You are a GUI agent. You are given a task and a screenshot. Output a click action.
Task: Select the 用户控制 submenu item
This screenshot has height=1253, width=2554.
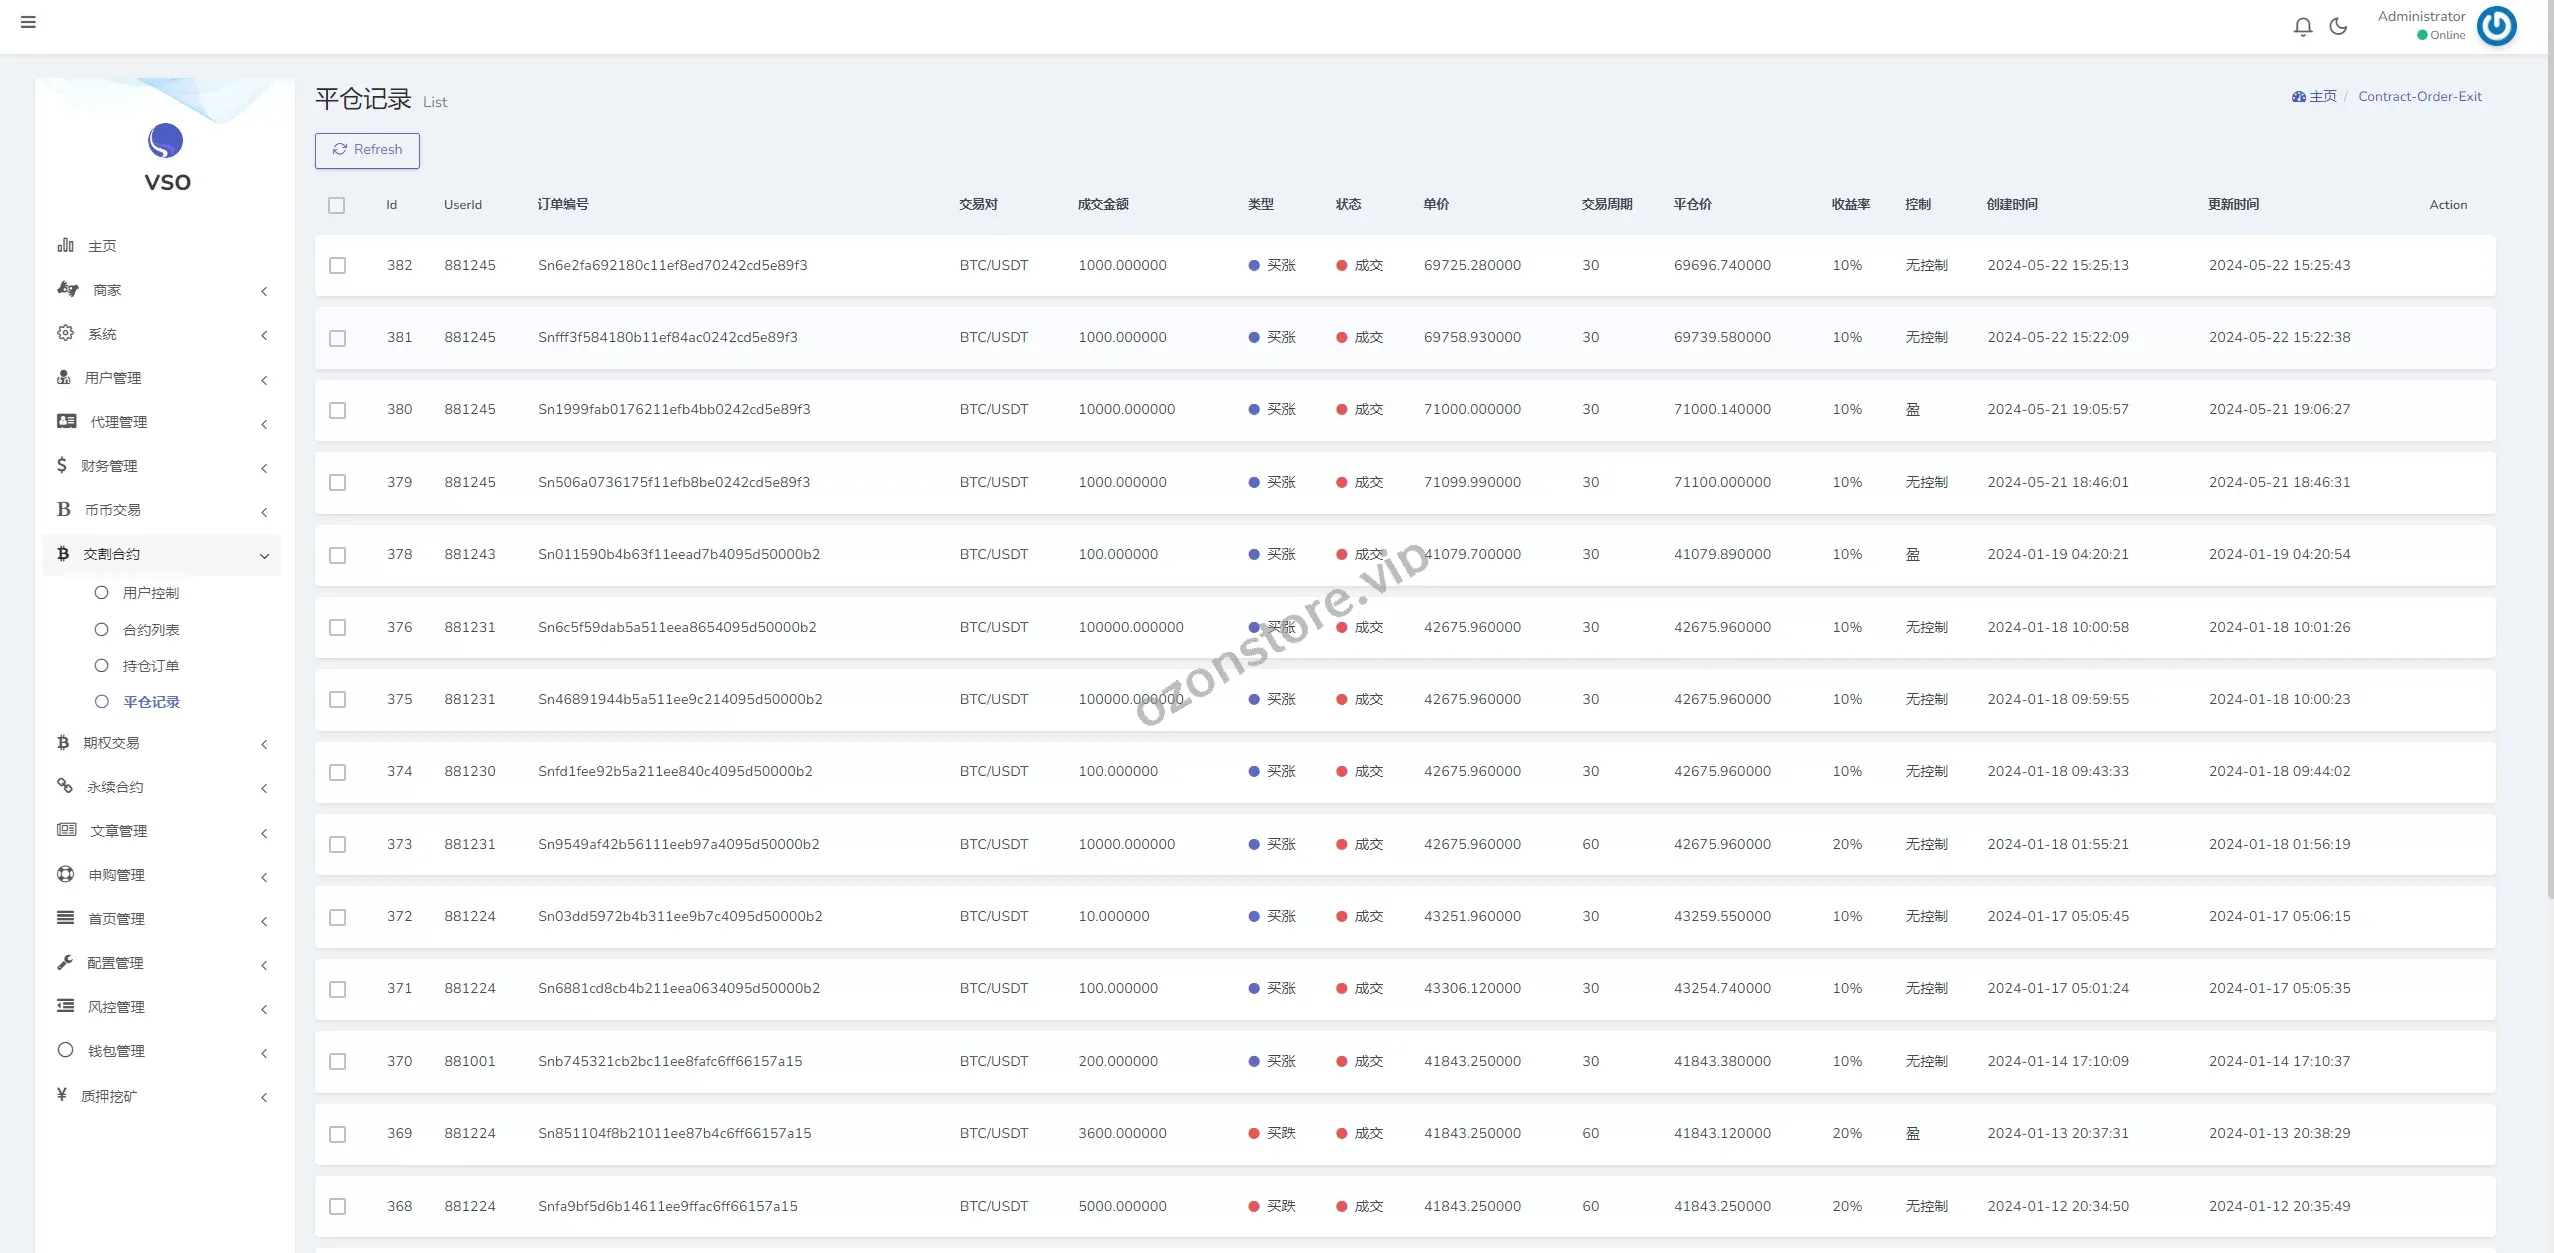tap(150, 593)
